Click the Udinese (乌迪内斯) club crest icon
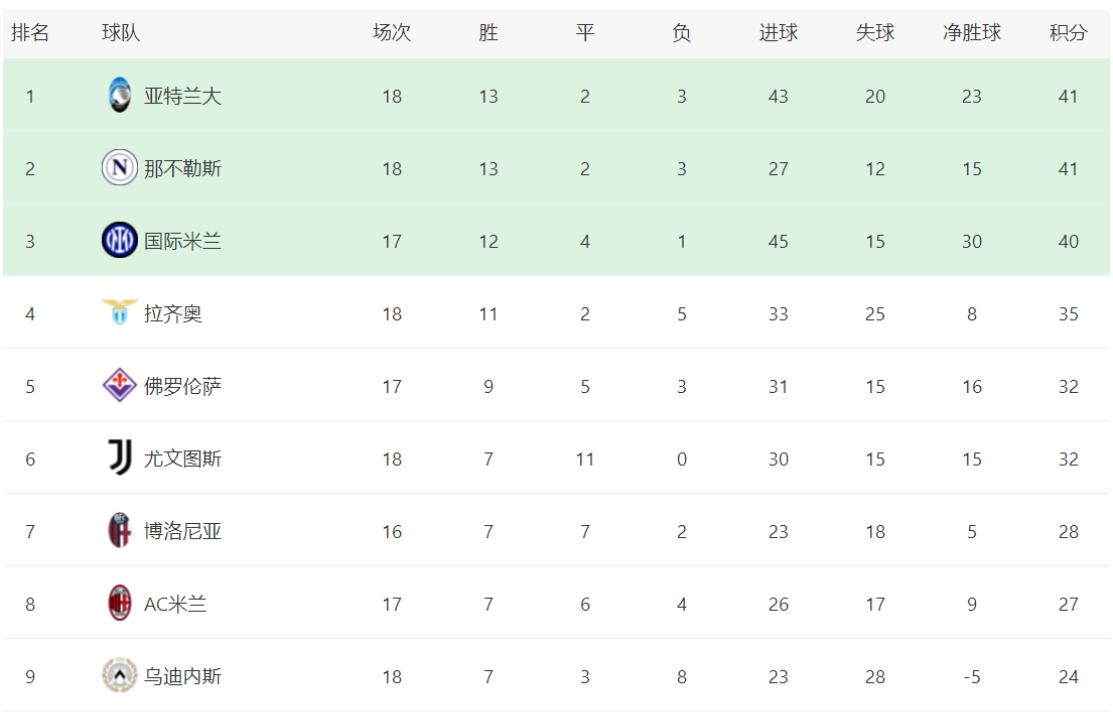 [x=118, y=676]
